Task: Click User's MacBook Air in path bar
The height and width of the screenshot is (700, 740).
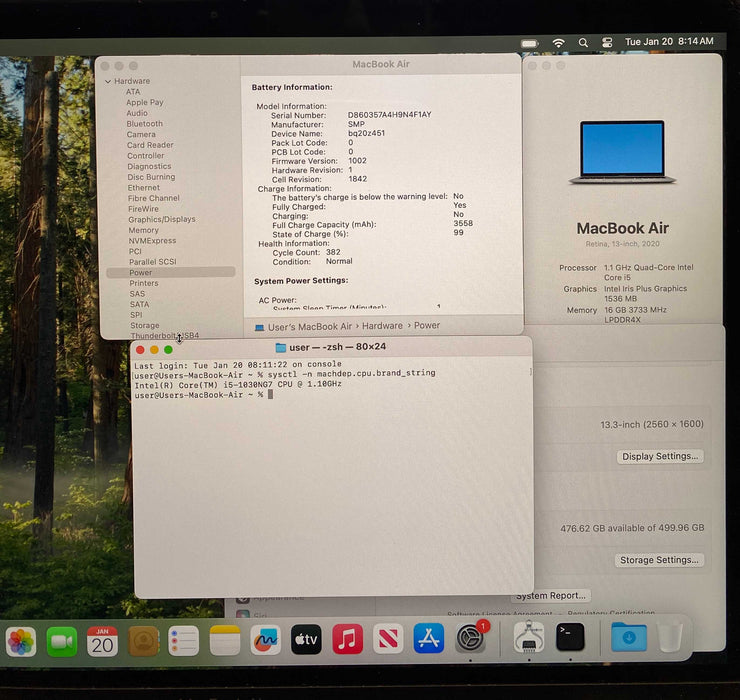Action: [x=310, y=327]
